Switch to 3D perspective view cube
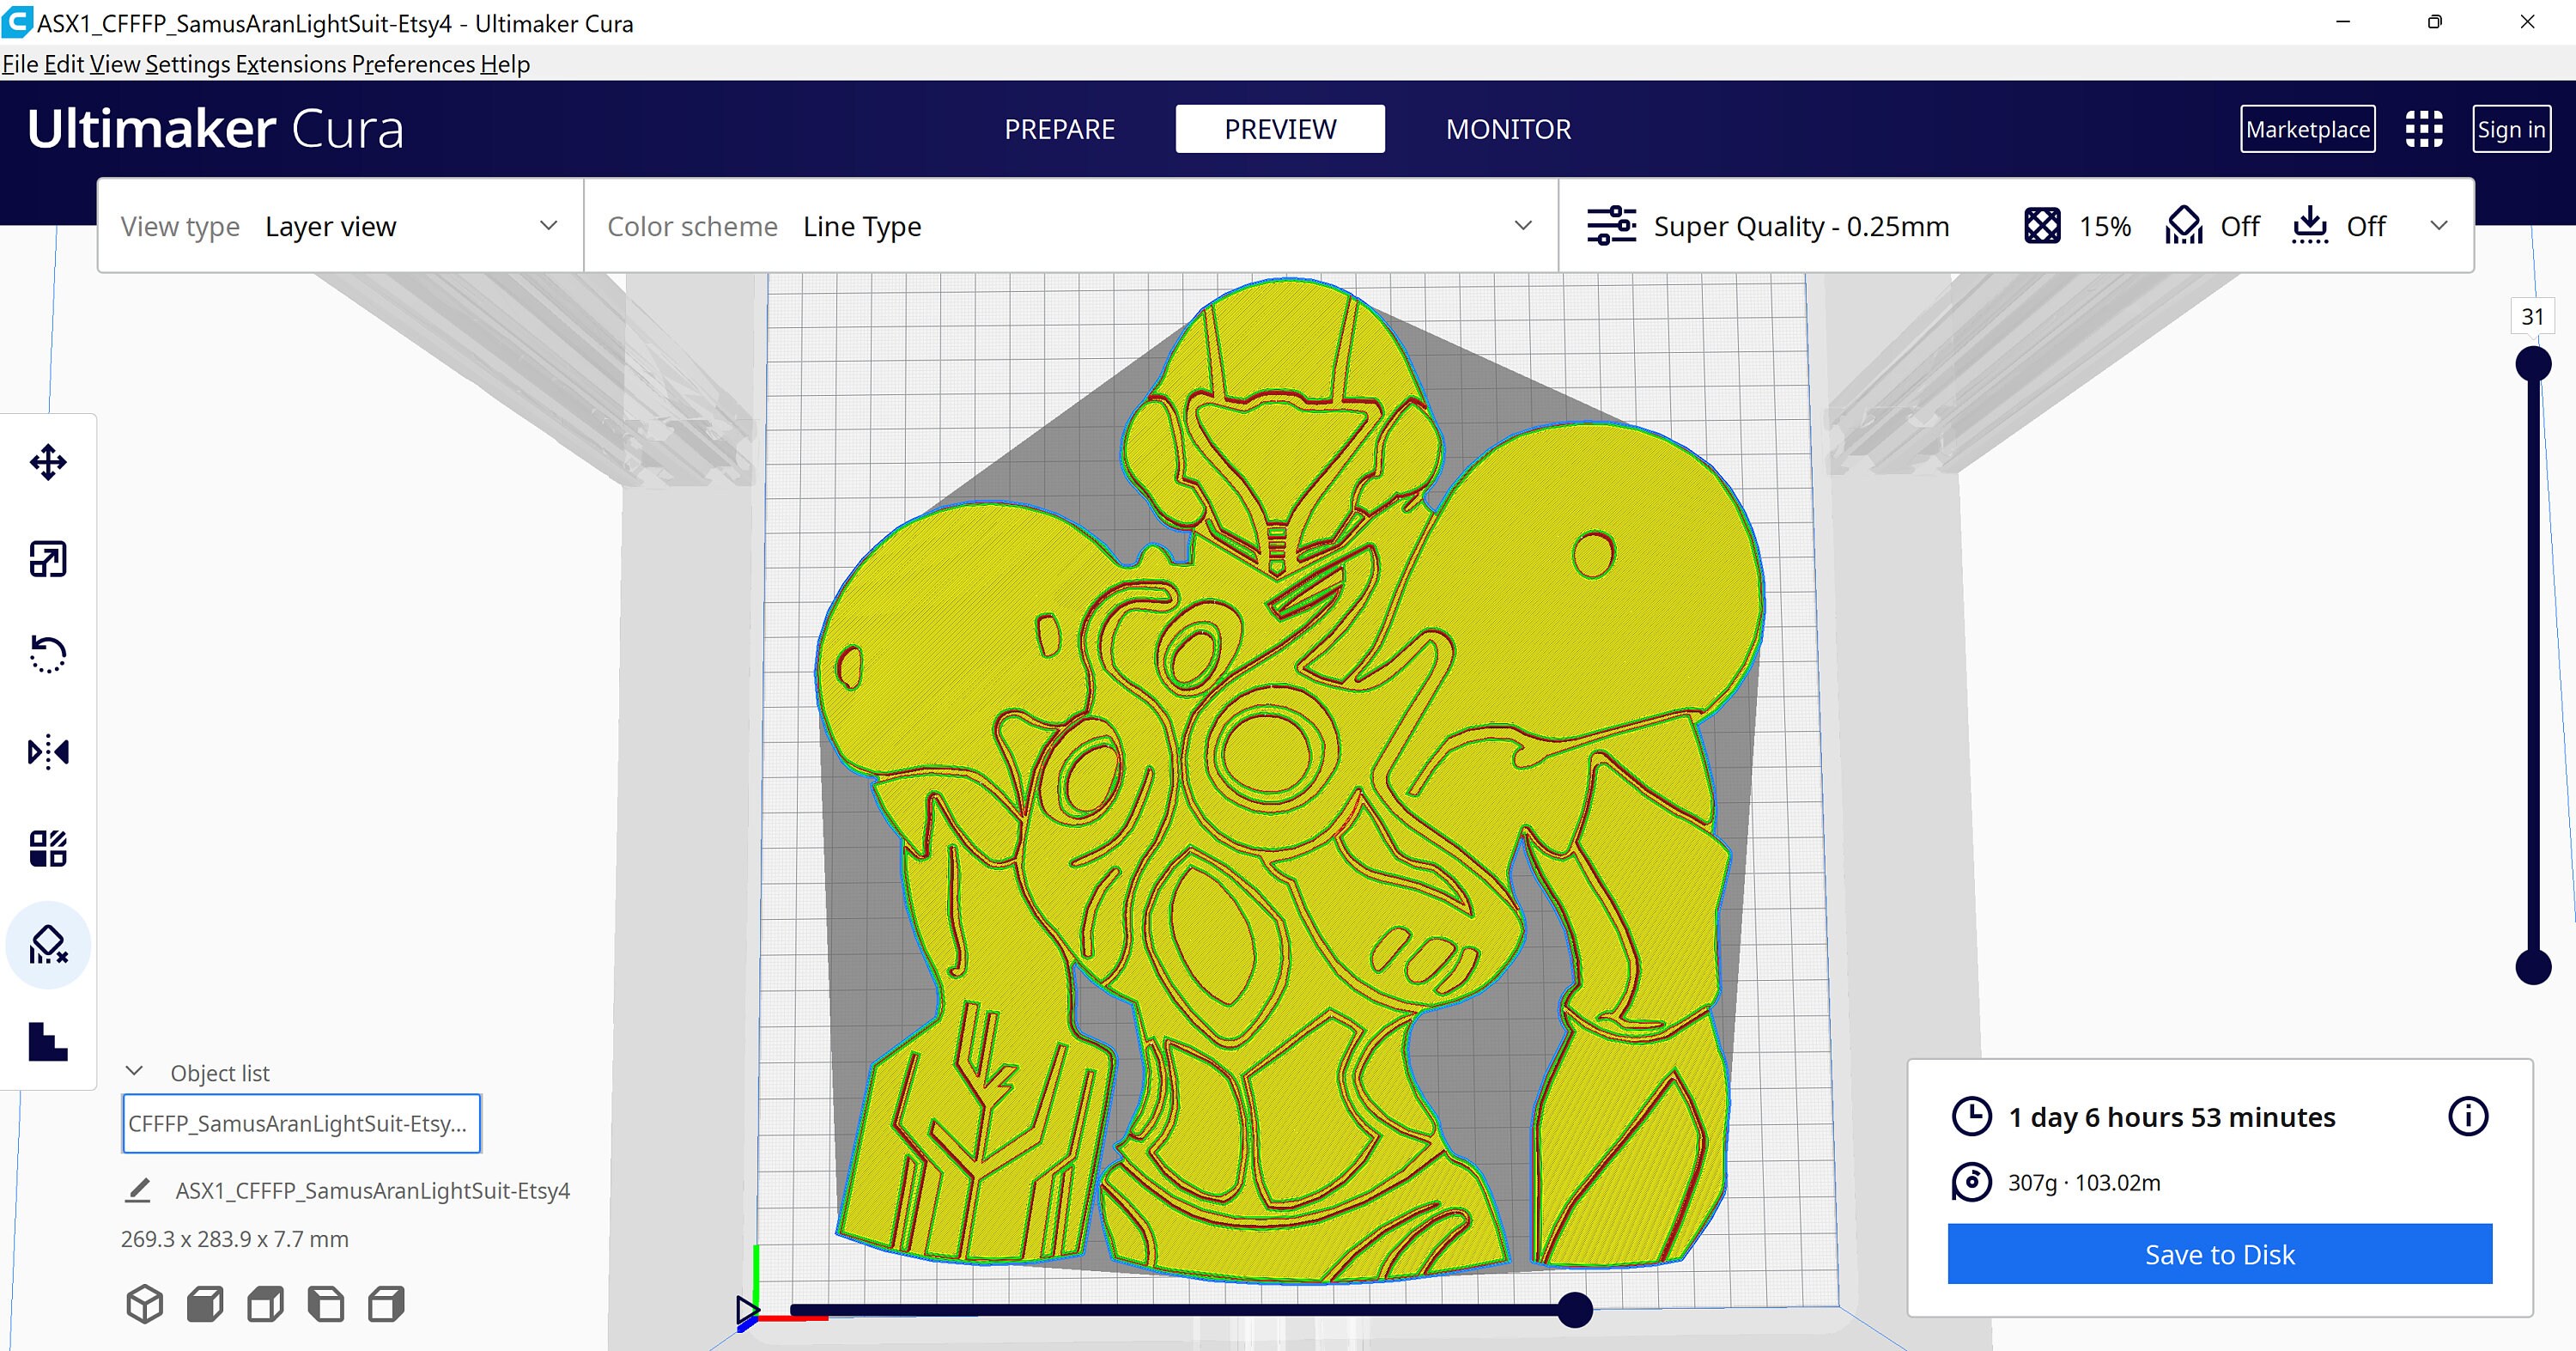The height and width of the screenshot is (1351, 2576). tap(145, 1304)
